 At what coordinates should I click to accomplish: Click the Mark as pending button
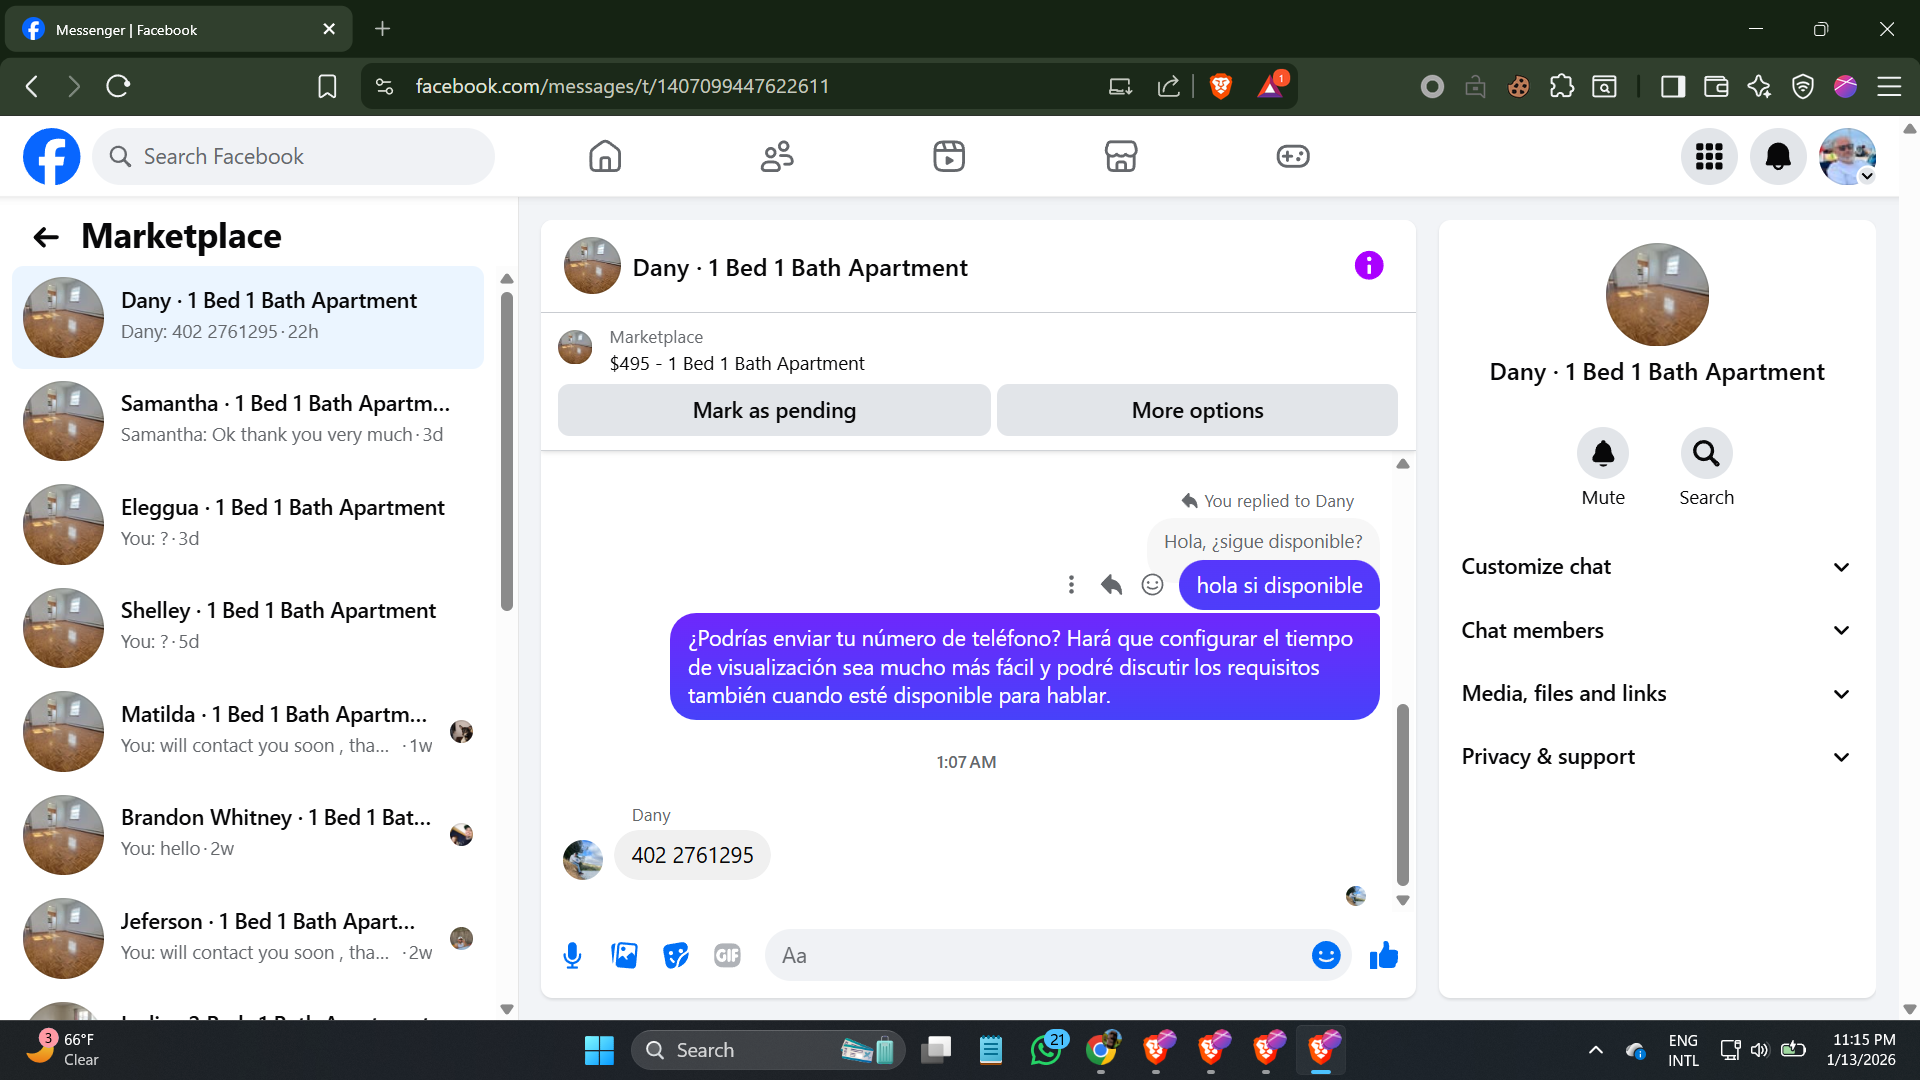pyautogui.click(x=774, y=410)
